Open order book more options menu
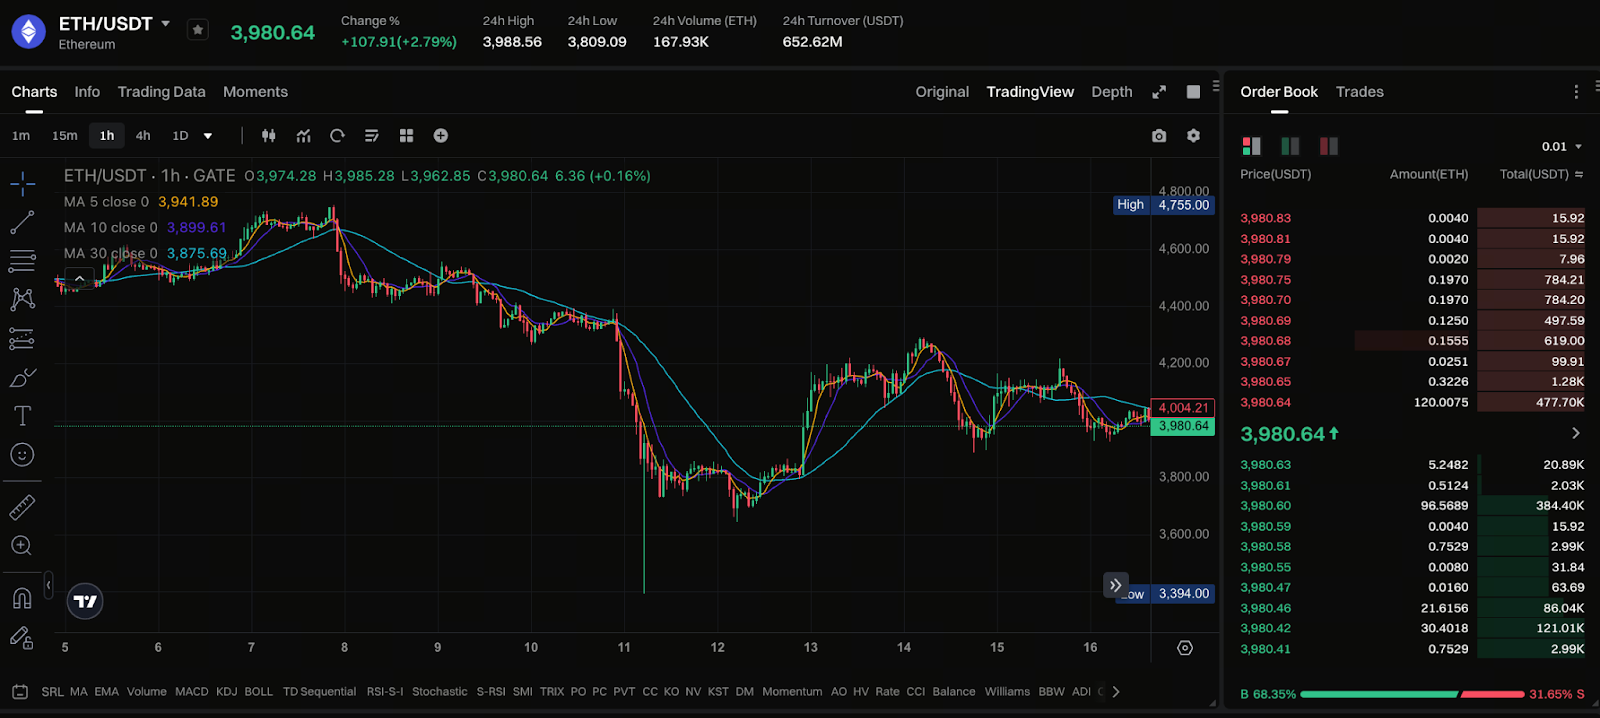This screenshot has height=718, width=1600. point(1576,92)
